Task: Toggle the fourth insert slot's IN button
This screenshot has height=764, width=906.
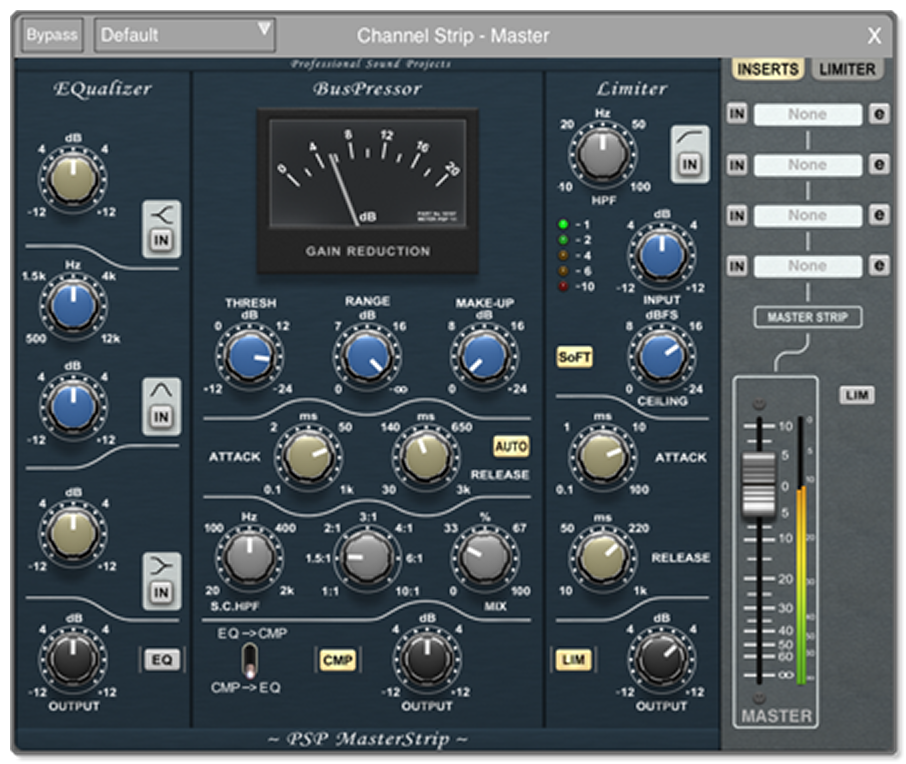Action: 737,266
